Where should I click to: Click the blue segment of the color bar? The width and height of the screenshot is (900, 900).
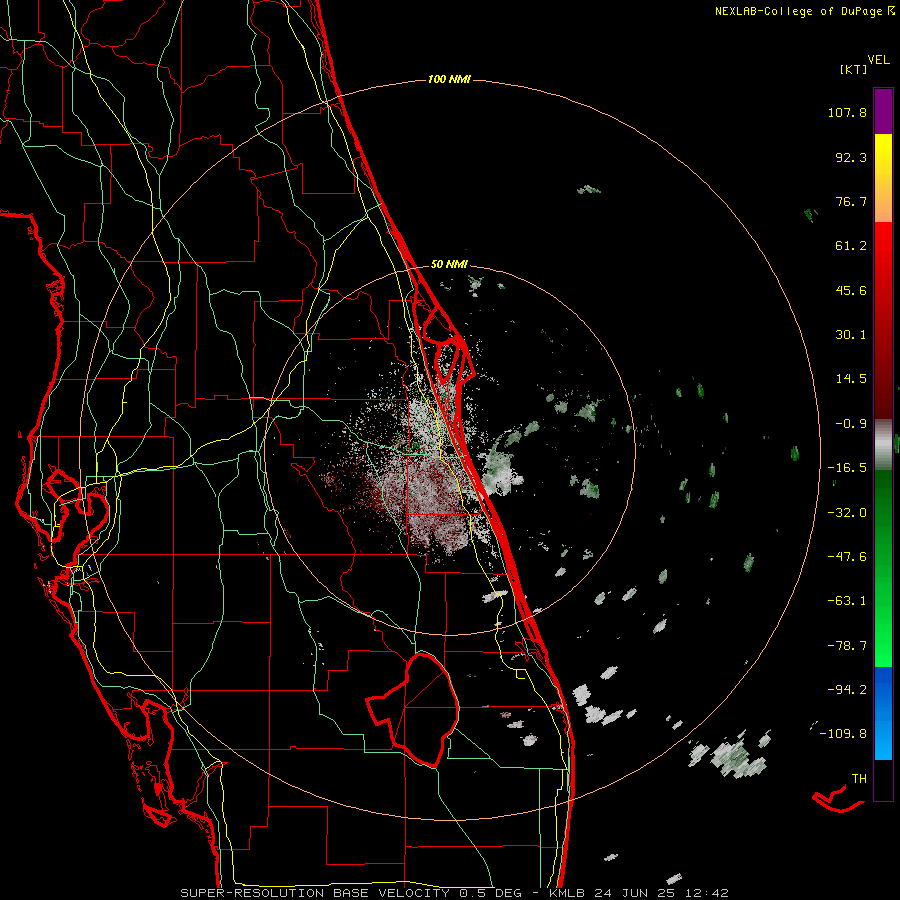[883, 713]
